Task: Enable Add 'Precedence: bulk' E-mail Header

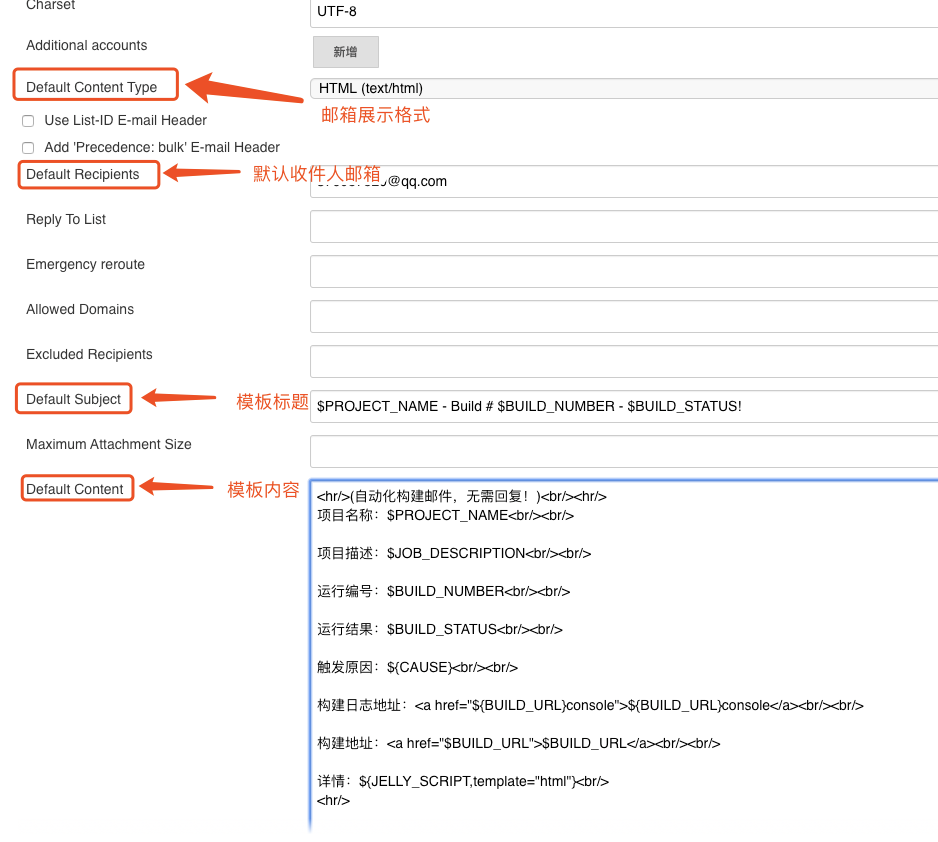Action: point(27,147)
